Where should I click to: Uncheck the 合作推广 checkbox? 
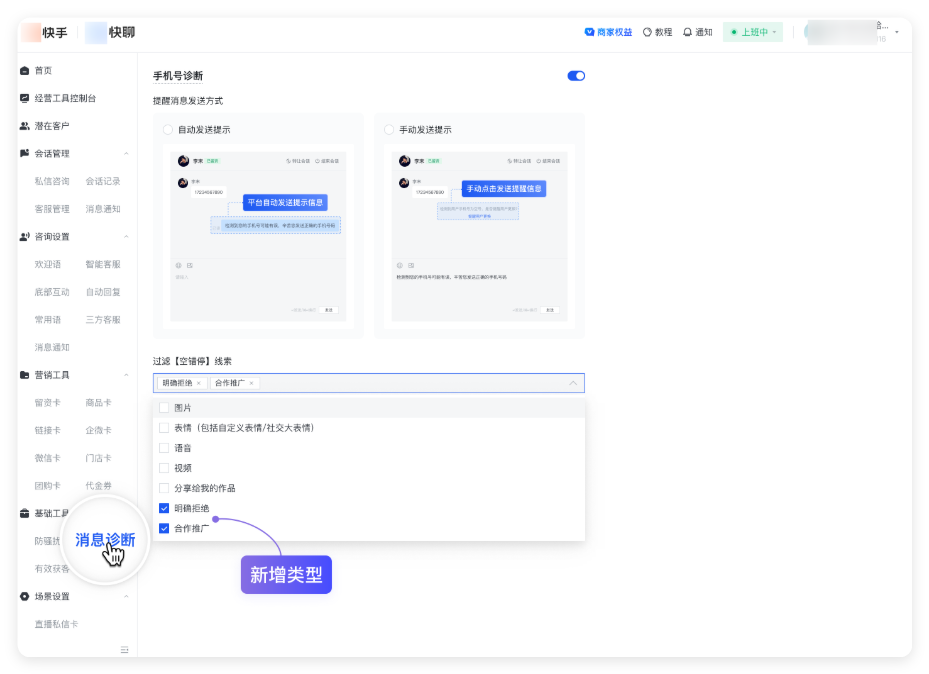click(x=164, y=528)
